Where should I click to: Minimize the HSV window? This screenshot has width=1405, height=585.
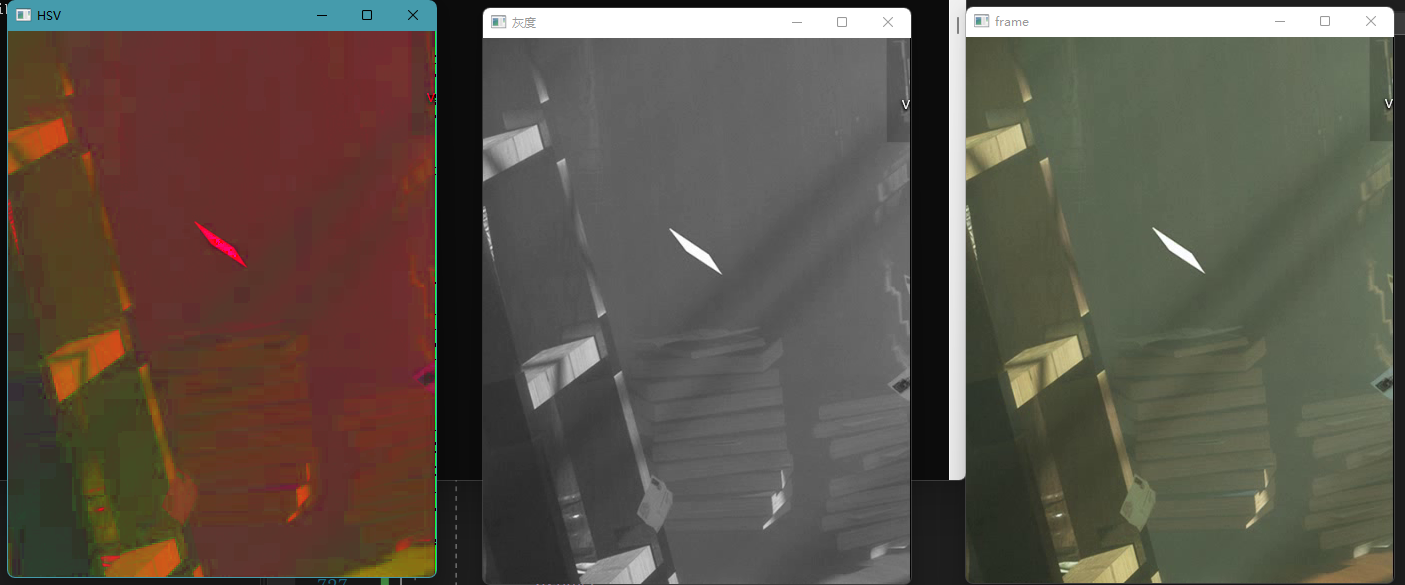(x=321, y=15)
